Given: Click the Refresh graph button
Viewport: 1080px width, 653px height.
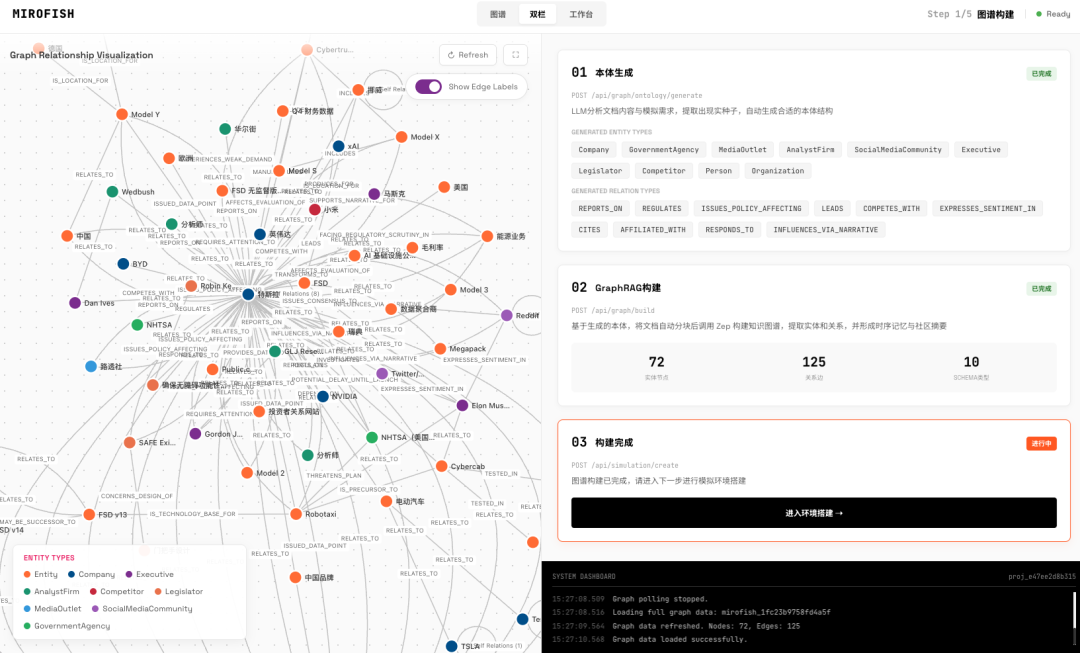Looking at the screenshot, I should click(x=467, y=55).
